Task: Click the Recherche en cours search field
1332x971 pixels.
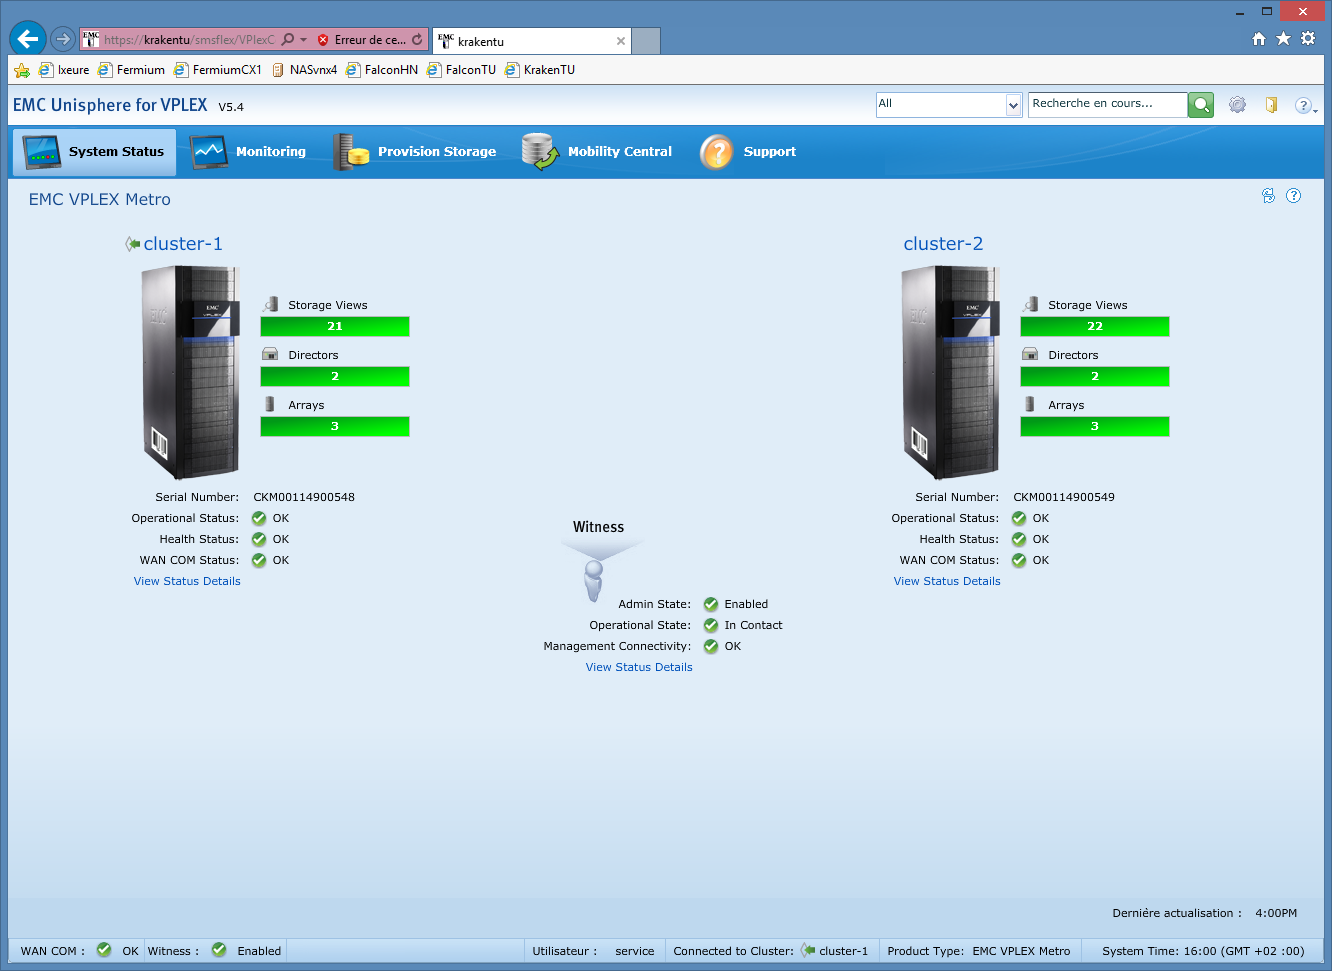Action: (1107, 104)
